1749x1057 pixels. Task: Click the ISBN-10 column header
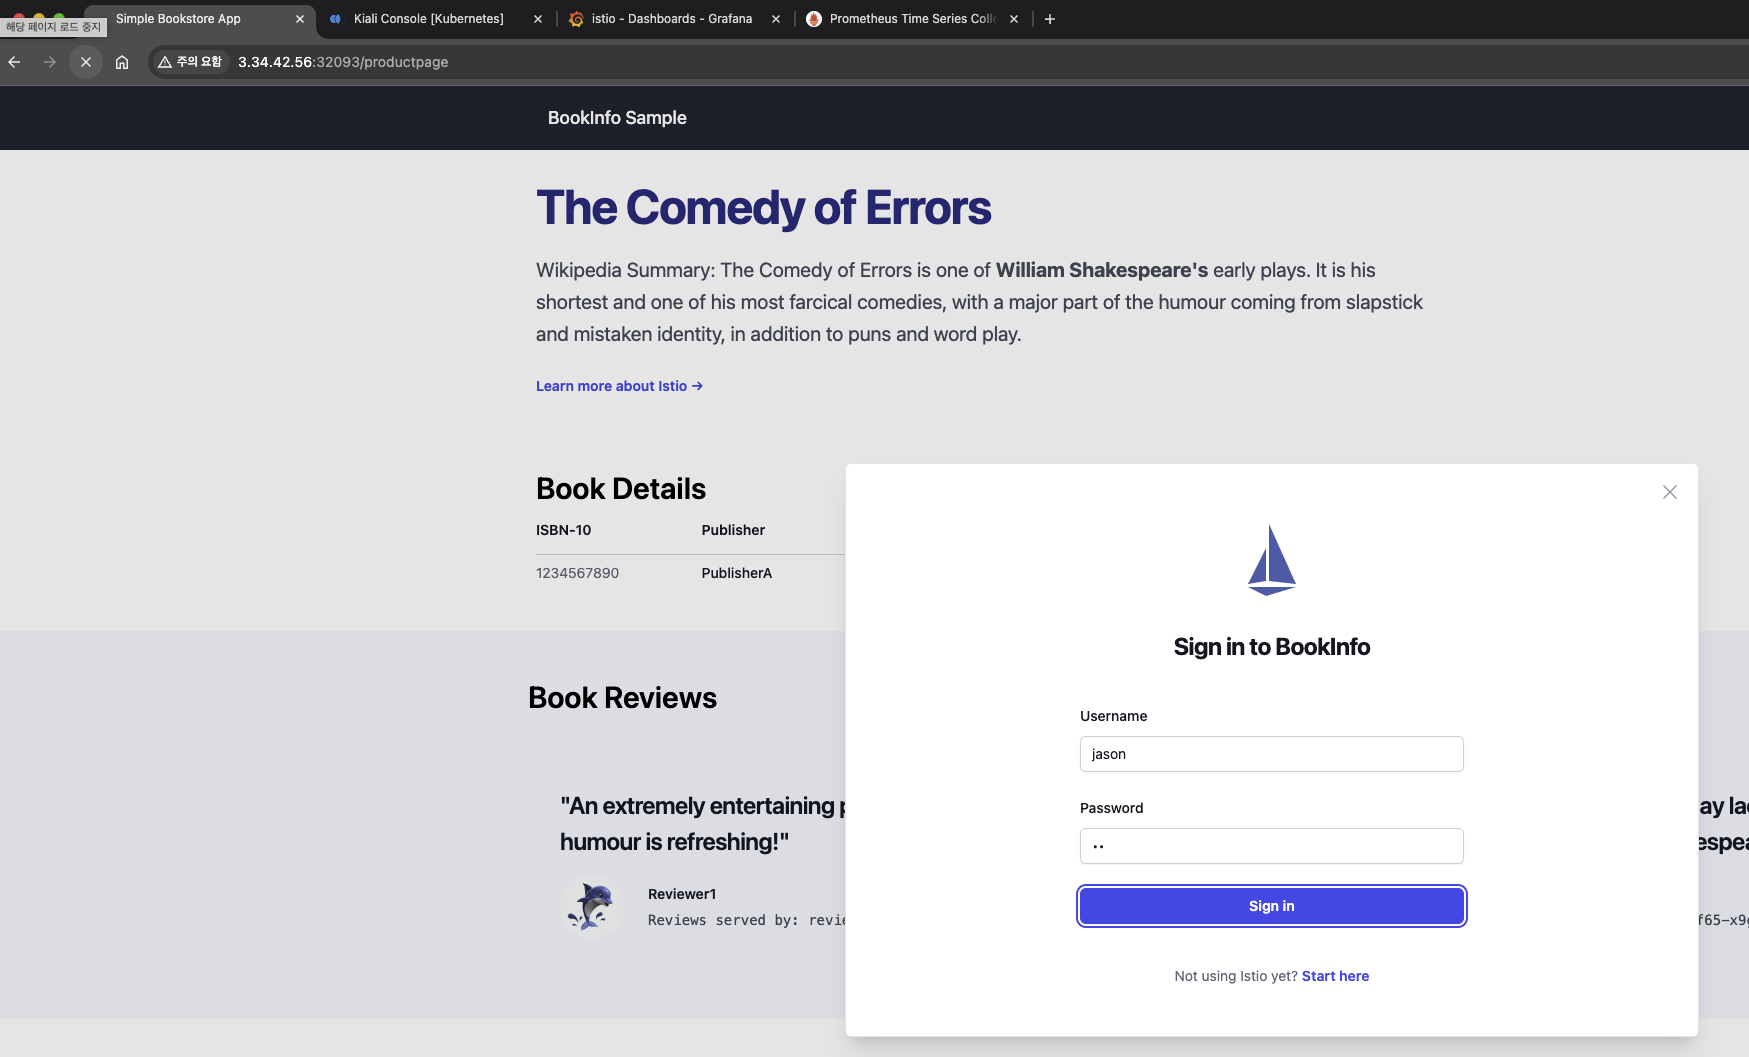tap(563, 530)
